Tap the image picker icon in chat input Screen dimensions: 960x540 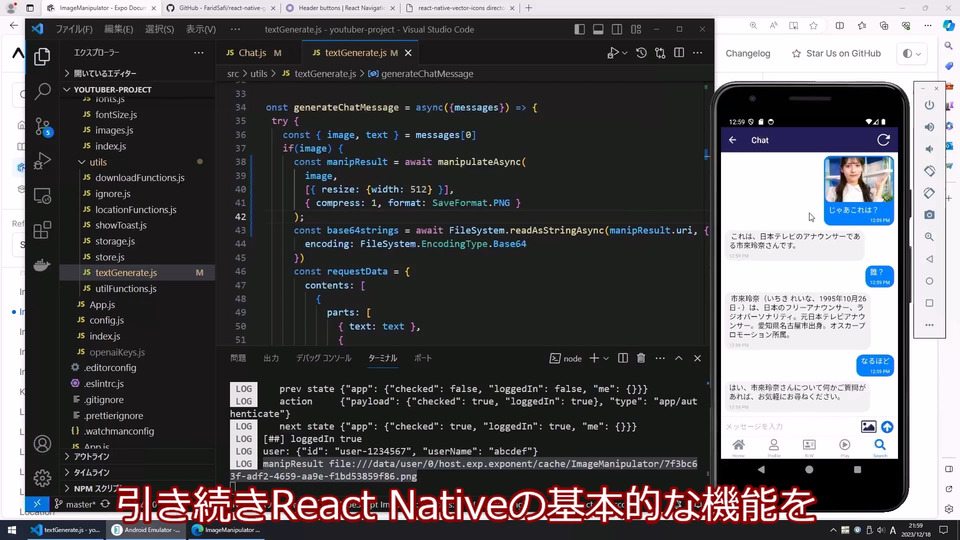[x=868, y=427]
